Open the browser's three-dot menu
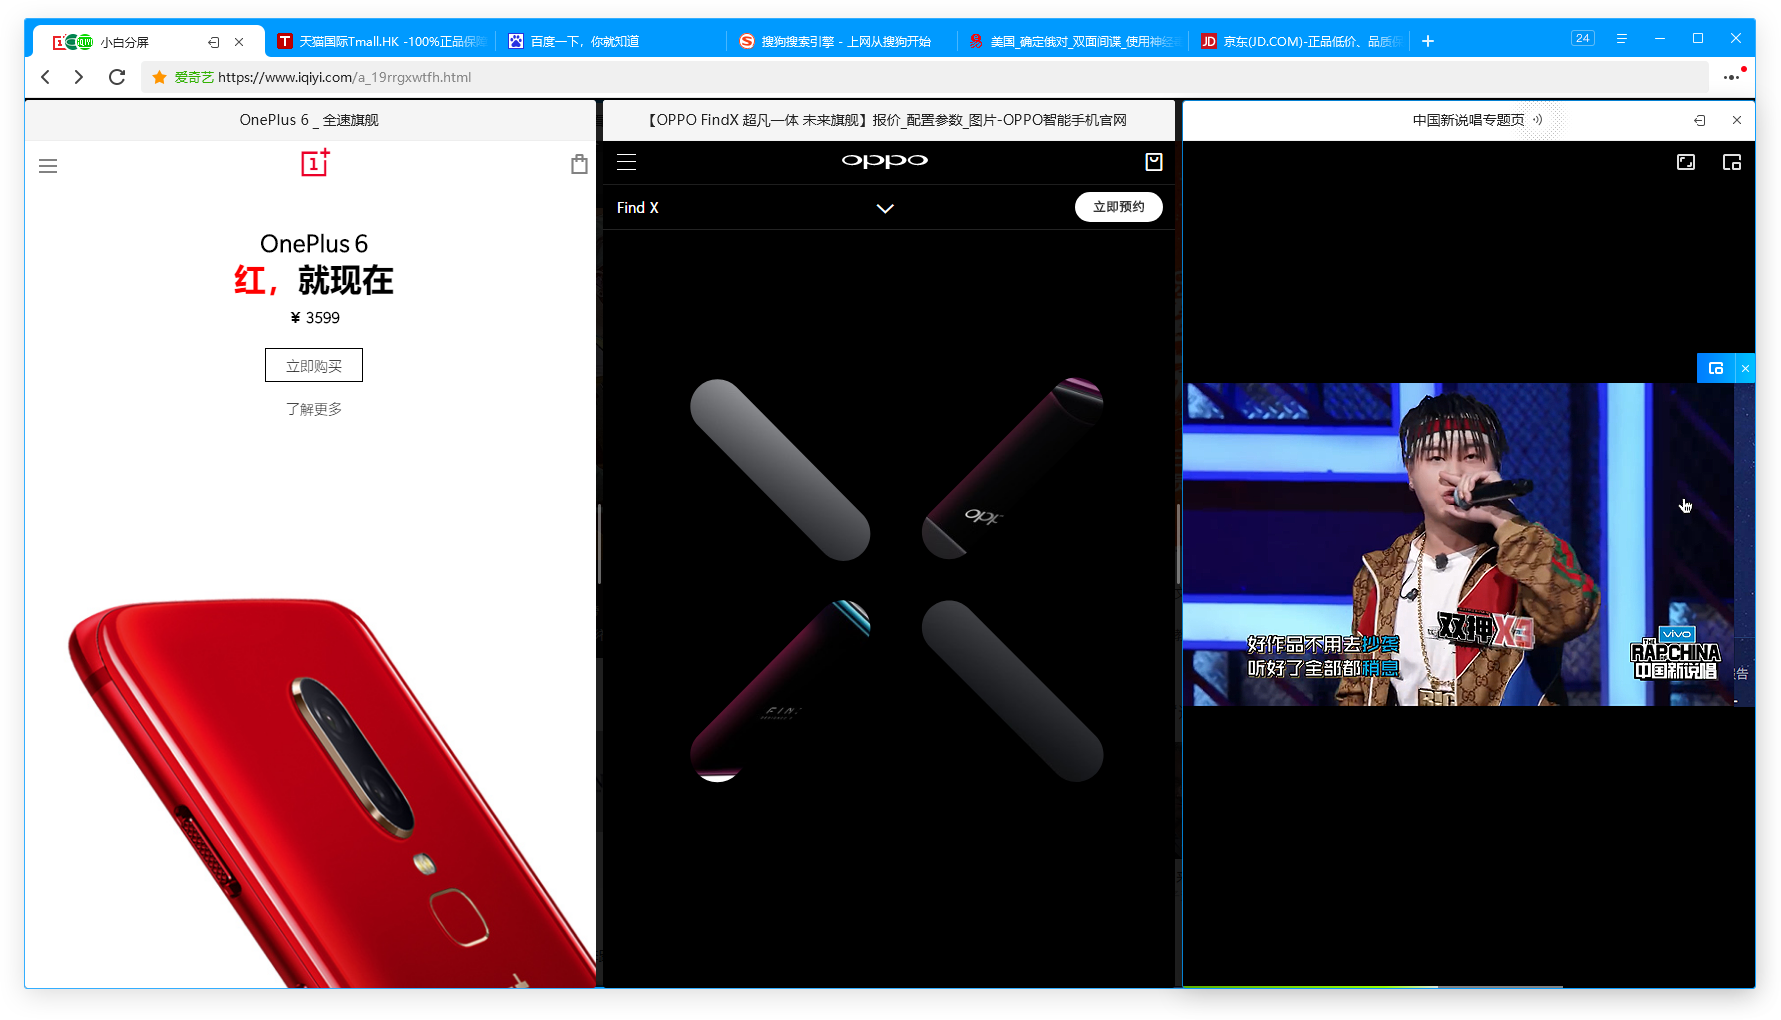1781x1020 pixels. pyautogui.click(x=1732, y=77)
